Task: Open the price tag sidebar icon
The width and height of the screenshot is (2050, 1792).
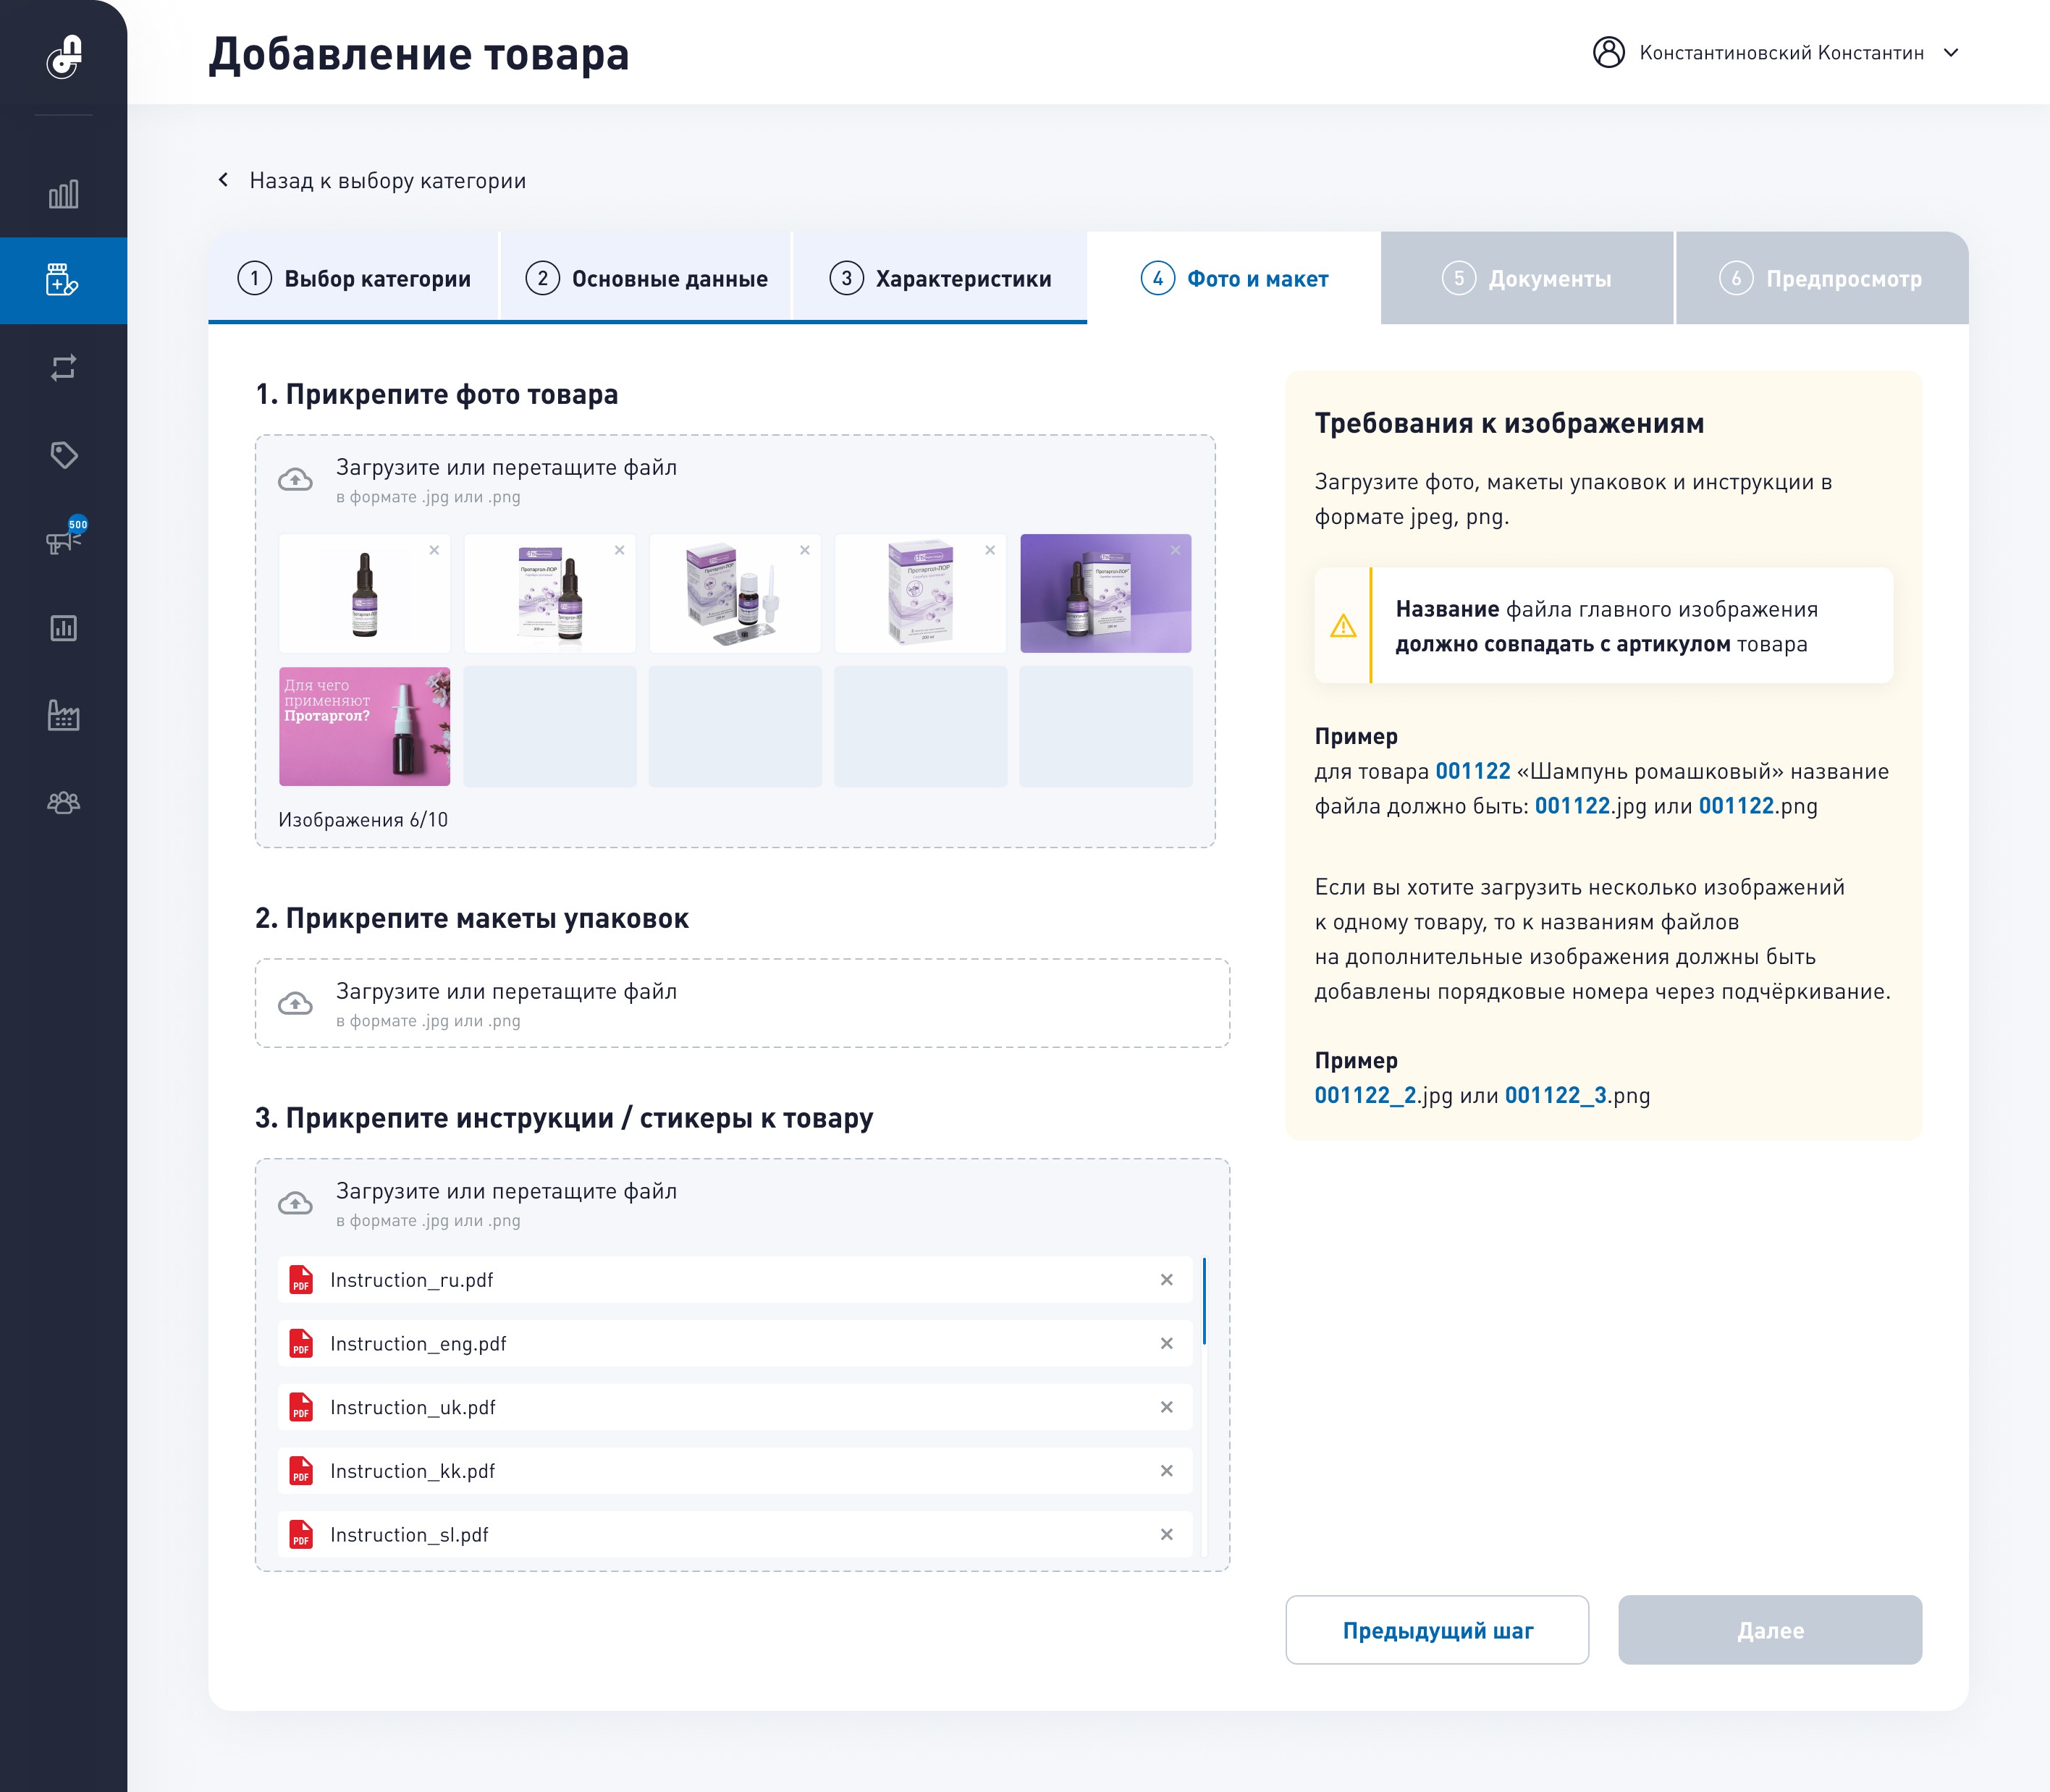Action: (x=63, y=455)
